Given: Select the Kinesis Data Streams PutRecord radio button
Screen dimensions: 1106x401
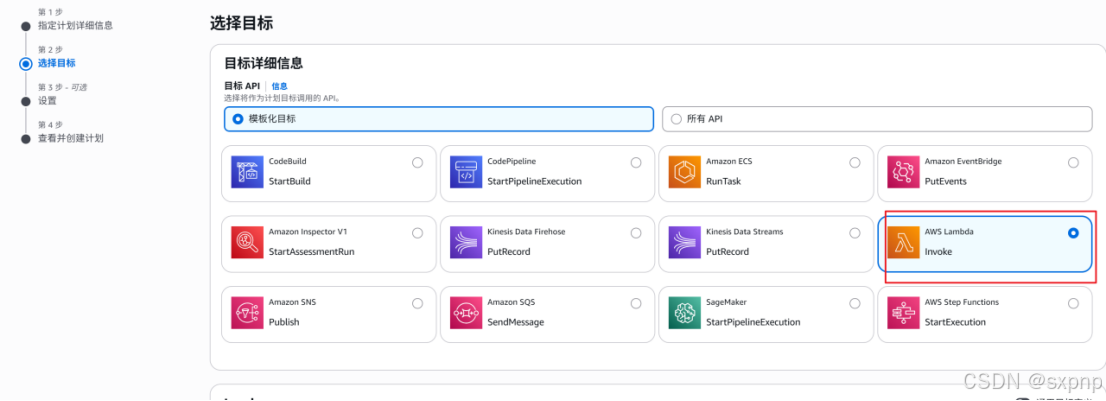Looking at the screenshot, I should pyautogui.click(x=855, y=233).
